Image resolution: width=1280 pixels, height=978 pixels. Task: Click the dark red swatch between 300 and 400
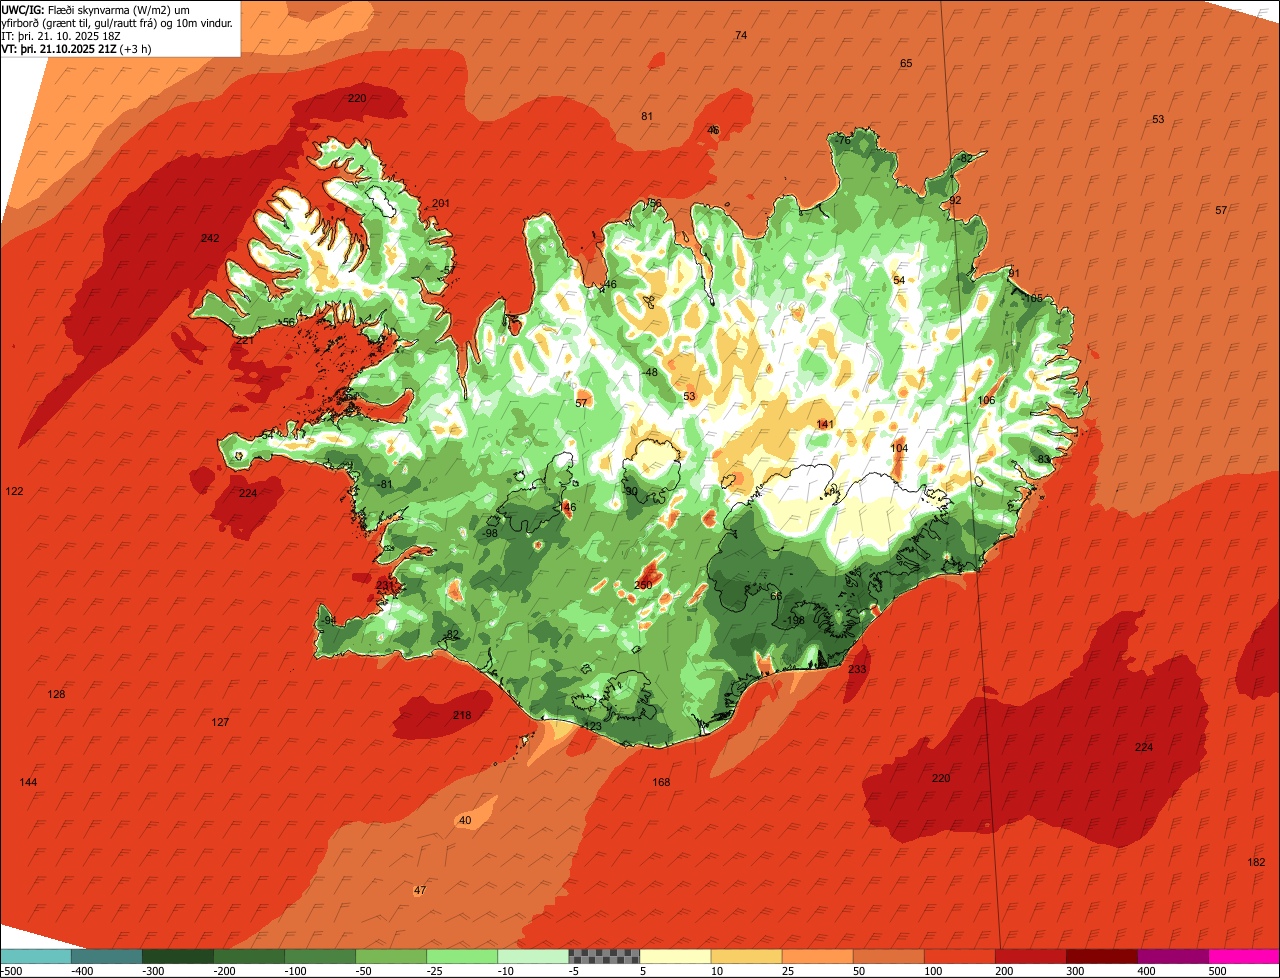pos(1101,956)
